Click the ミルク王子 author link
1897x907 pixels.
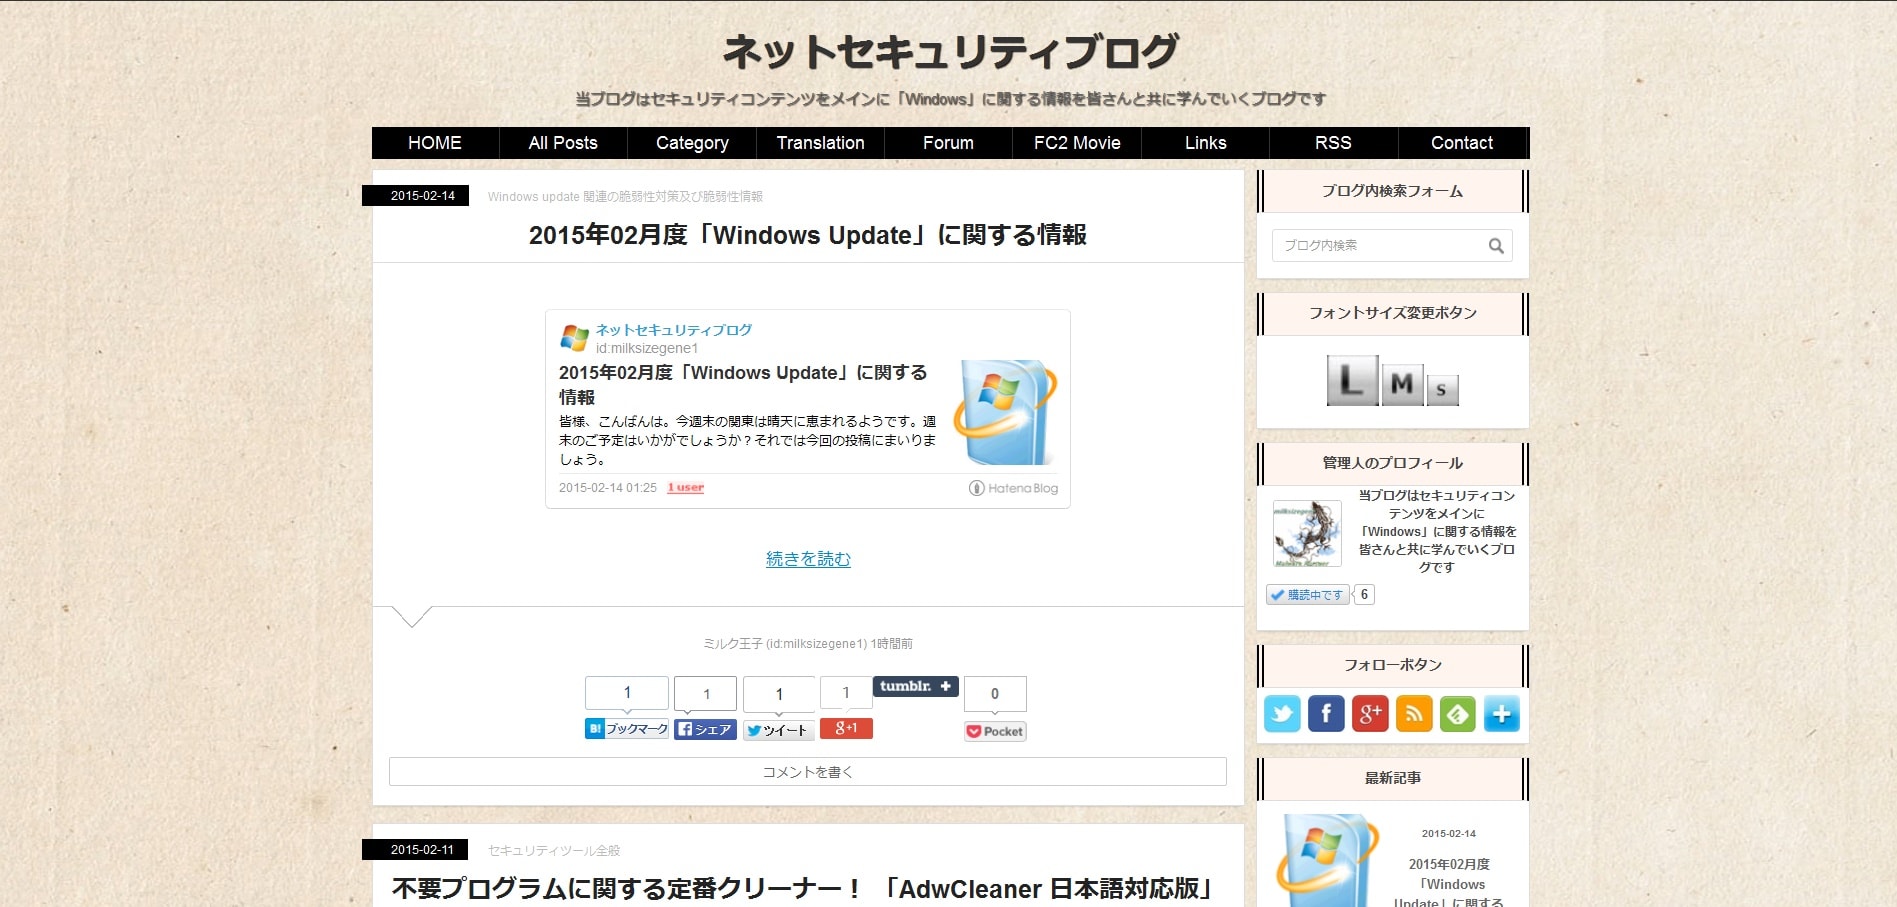785,644
